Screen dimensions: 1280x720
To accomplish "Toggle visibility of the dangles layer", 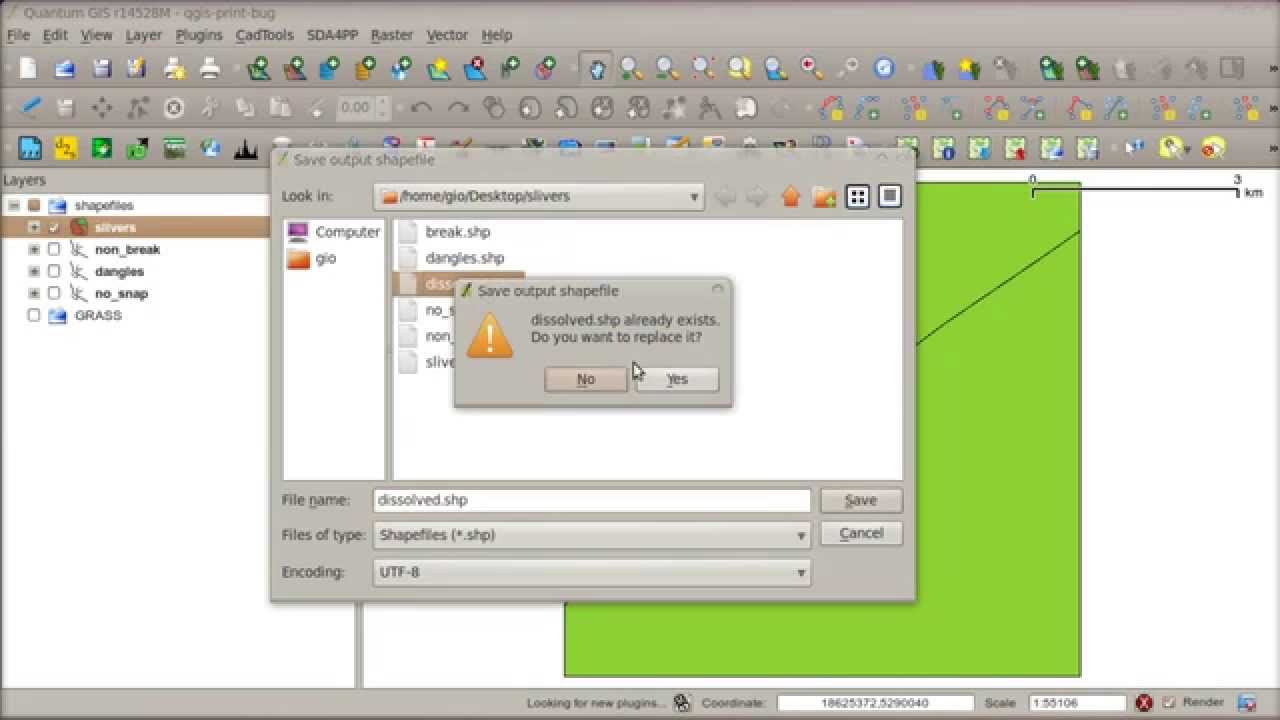I will click(x=54, y=271).
